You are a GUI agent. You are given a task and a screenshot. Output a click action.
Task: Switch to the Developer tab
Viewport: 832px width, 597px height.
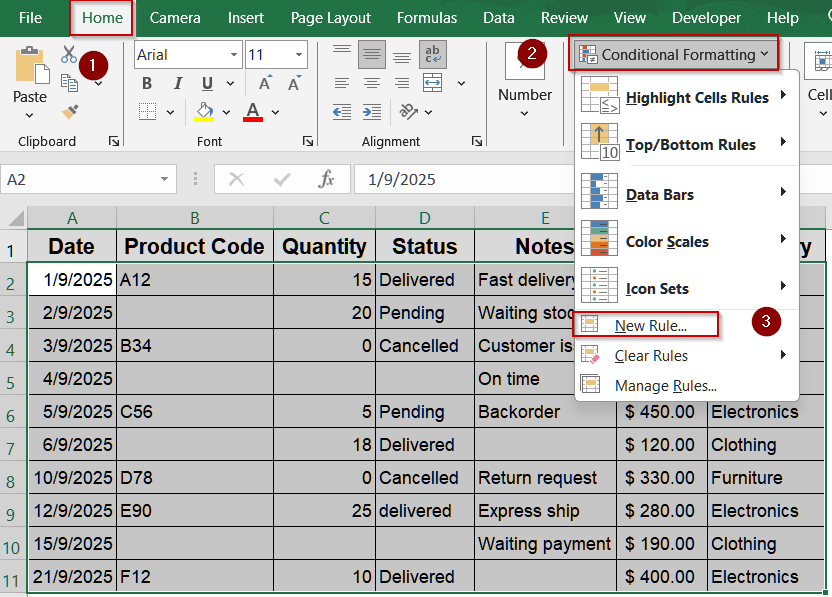(706, 18)
